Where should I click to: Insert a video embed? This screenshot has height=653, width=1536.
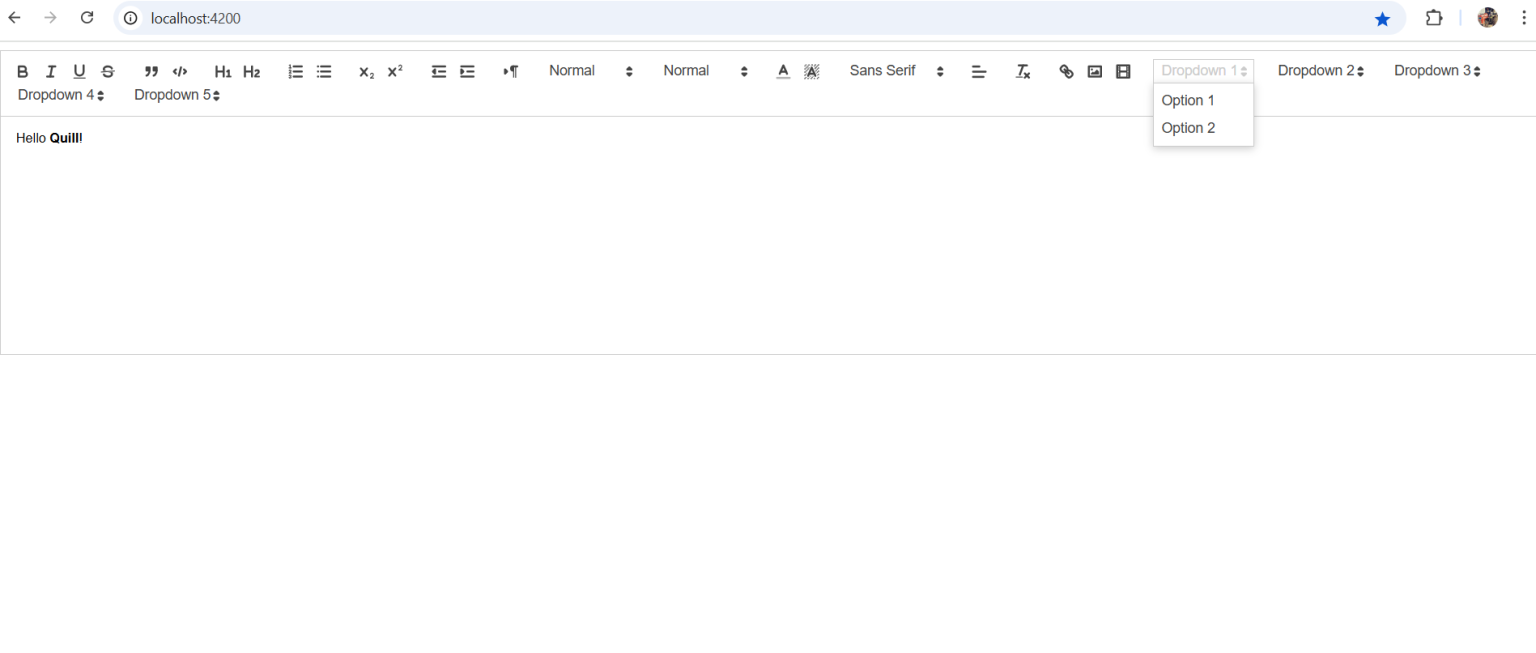pyautogui.click(x=1122, y=71)
